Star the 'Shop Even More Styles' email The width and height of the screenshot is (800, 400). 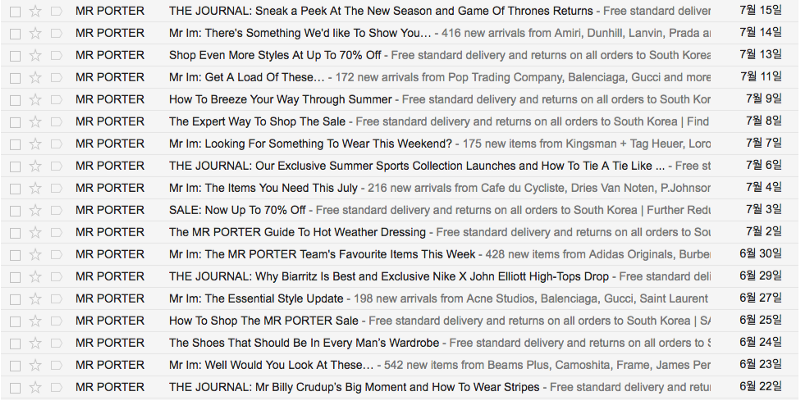click(x=36, y=55)
